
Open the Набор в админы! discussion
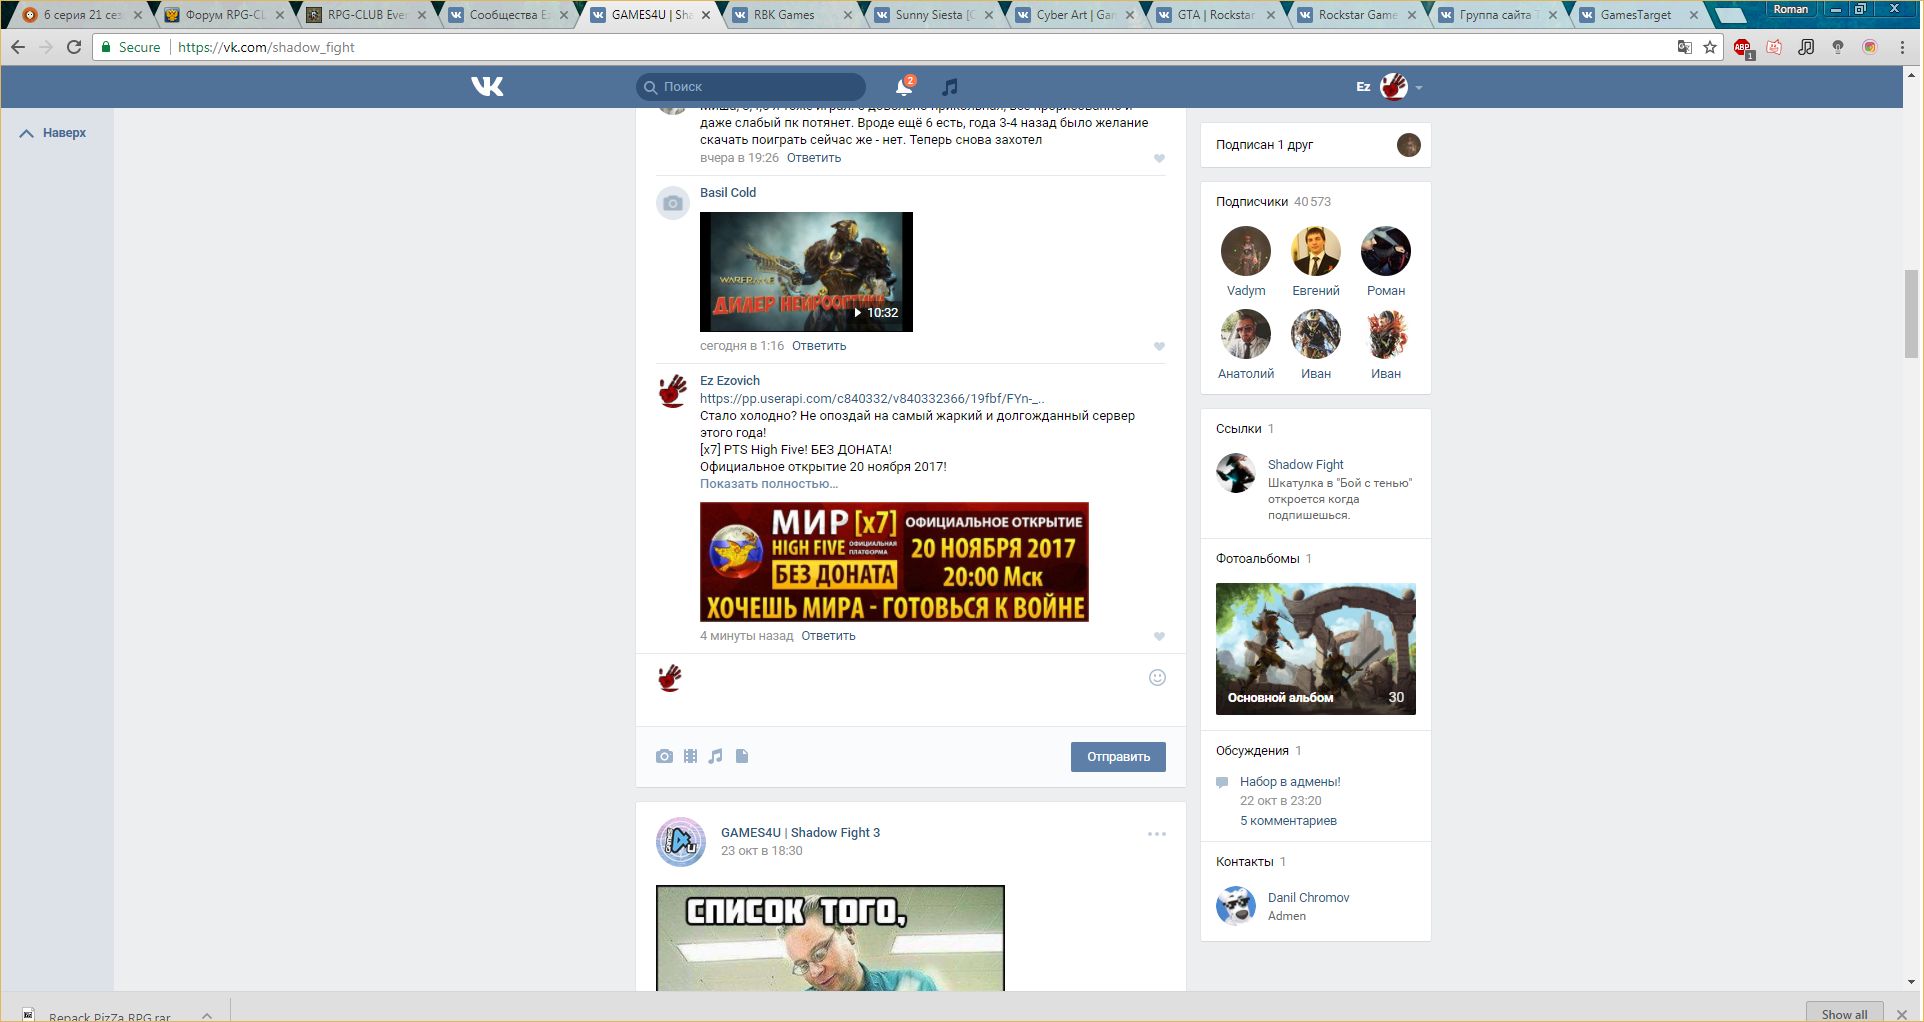[x=1290, y=782]
